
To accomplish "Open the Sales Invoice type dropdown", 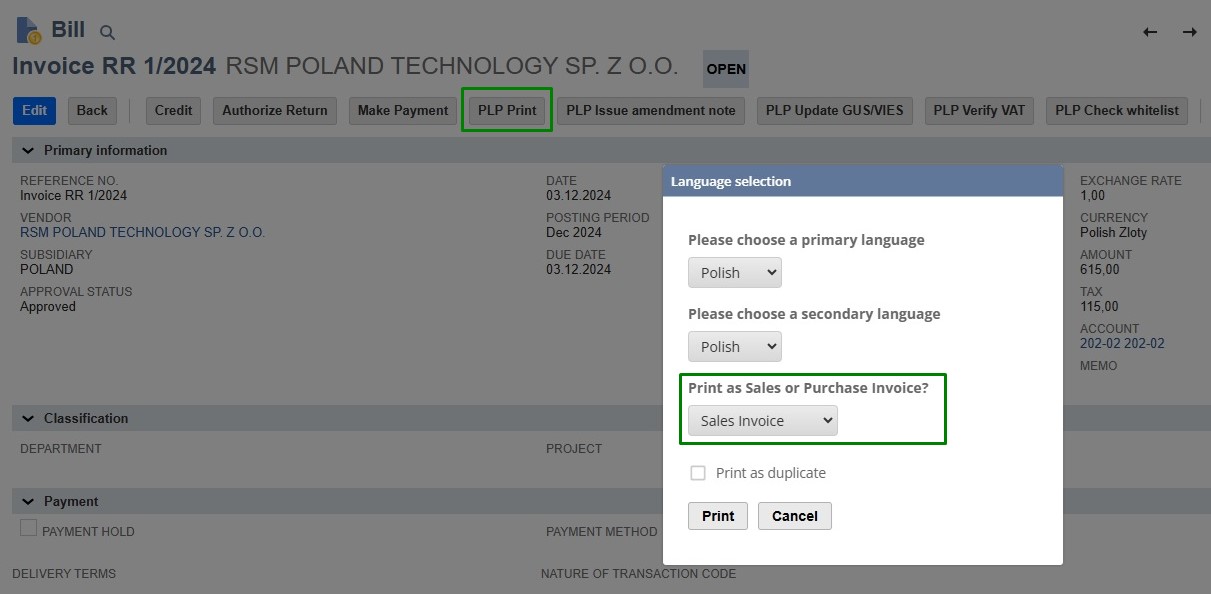I will pos(762,421).
